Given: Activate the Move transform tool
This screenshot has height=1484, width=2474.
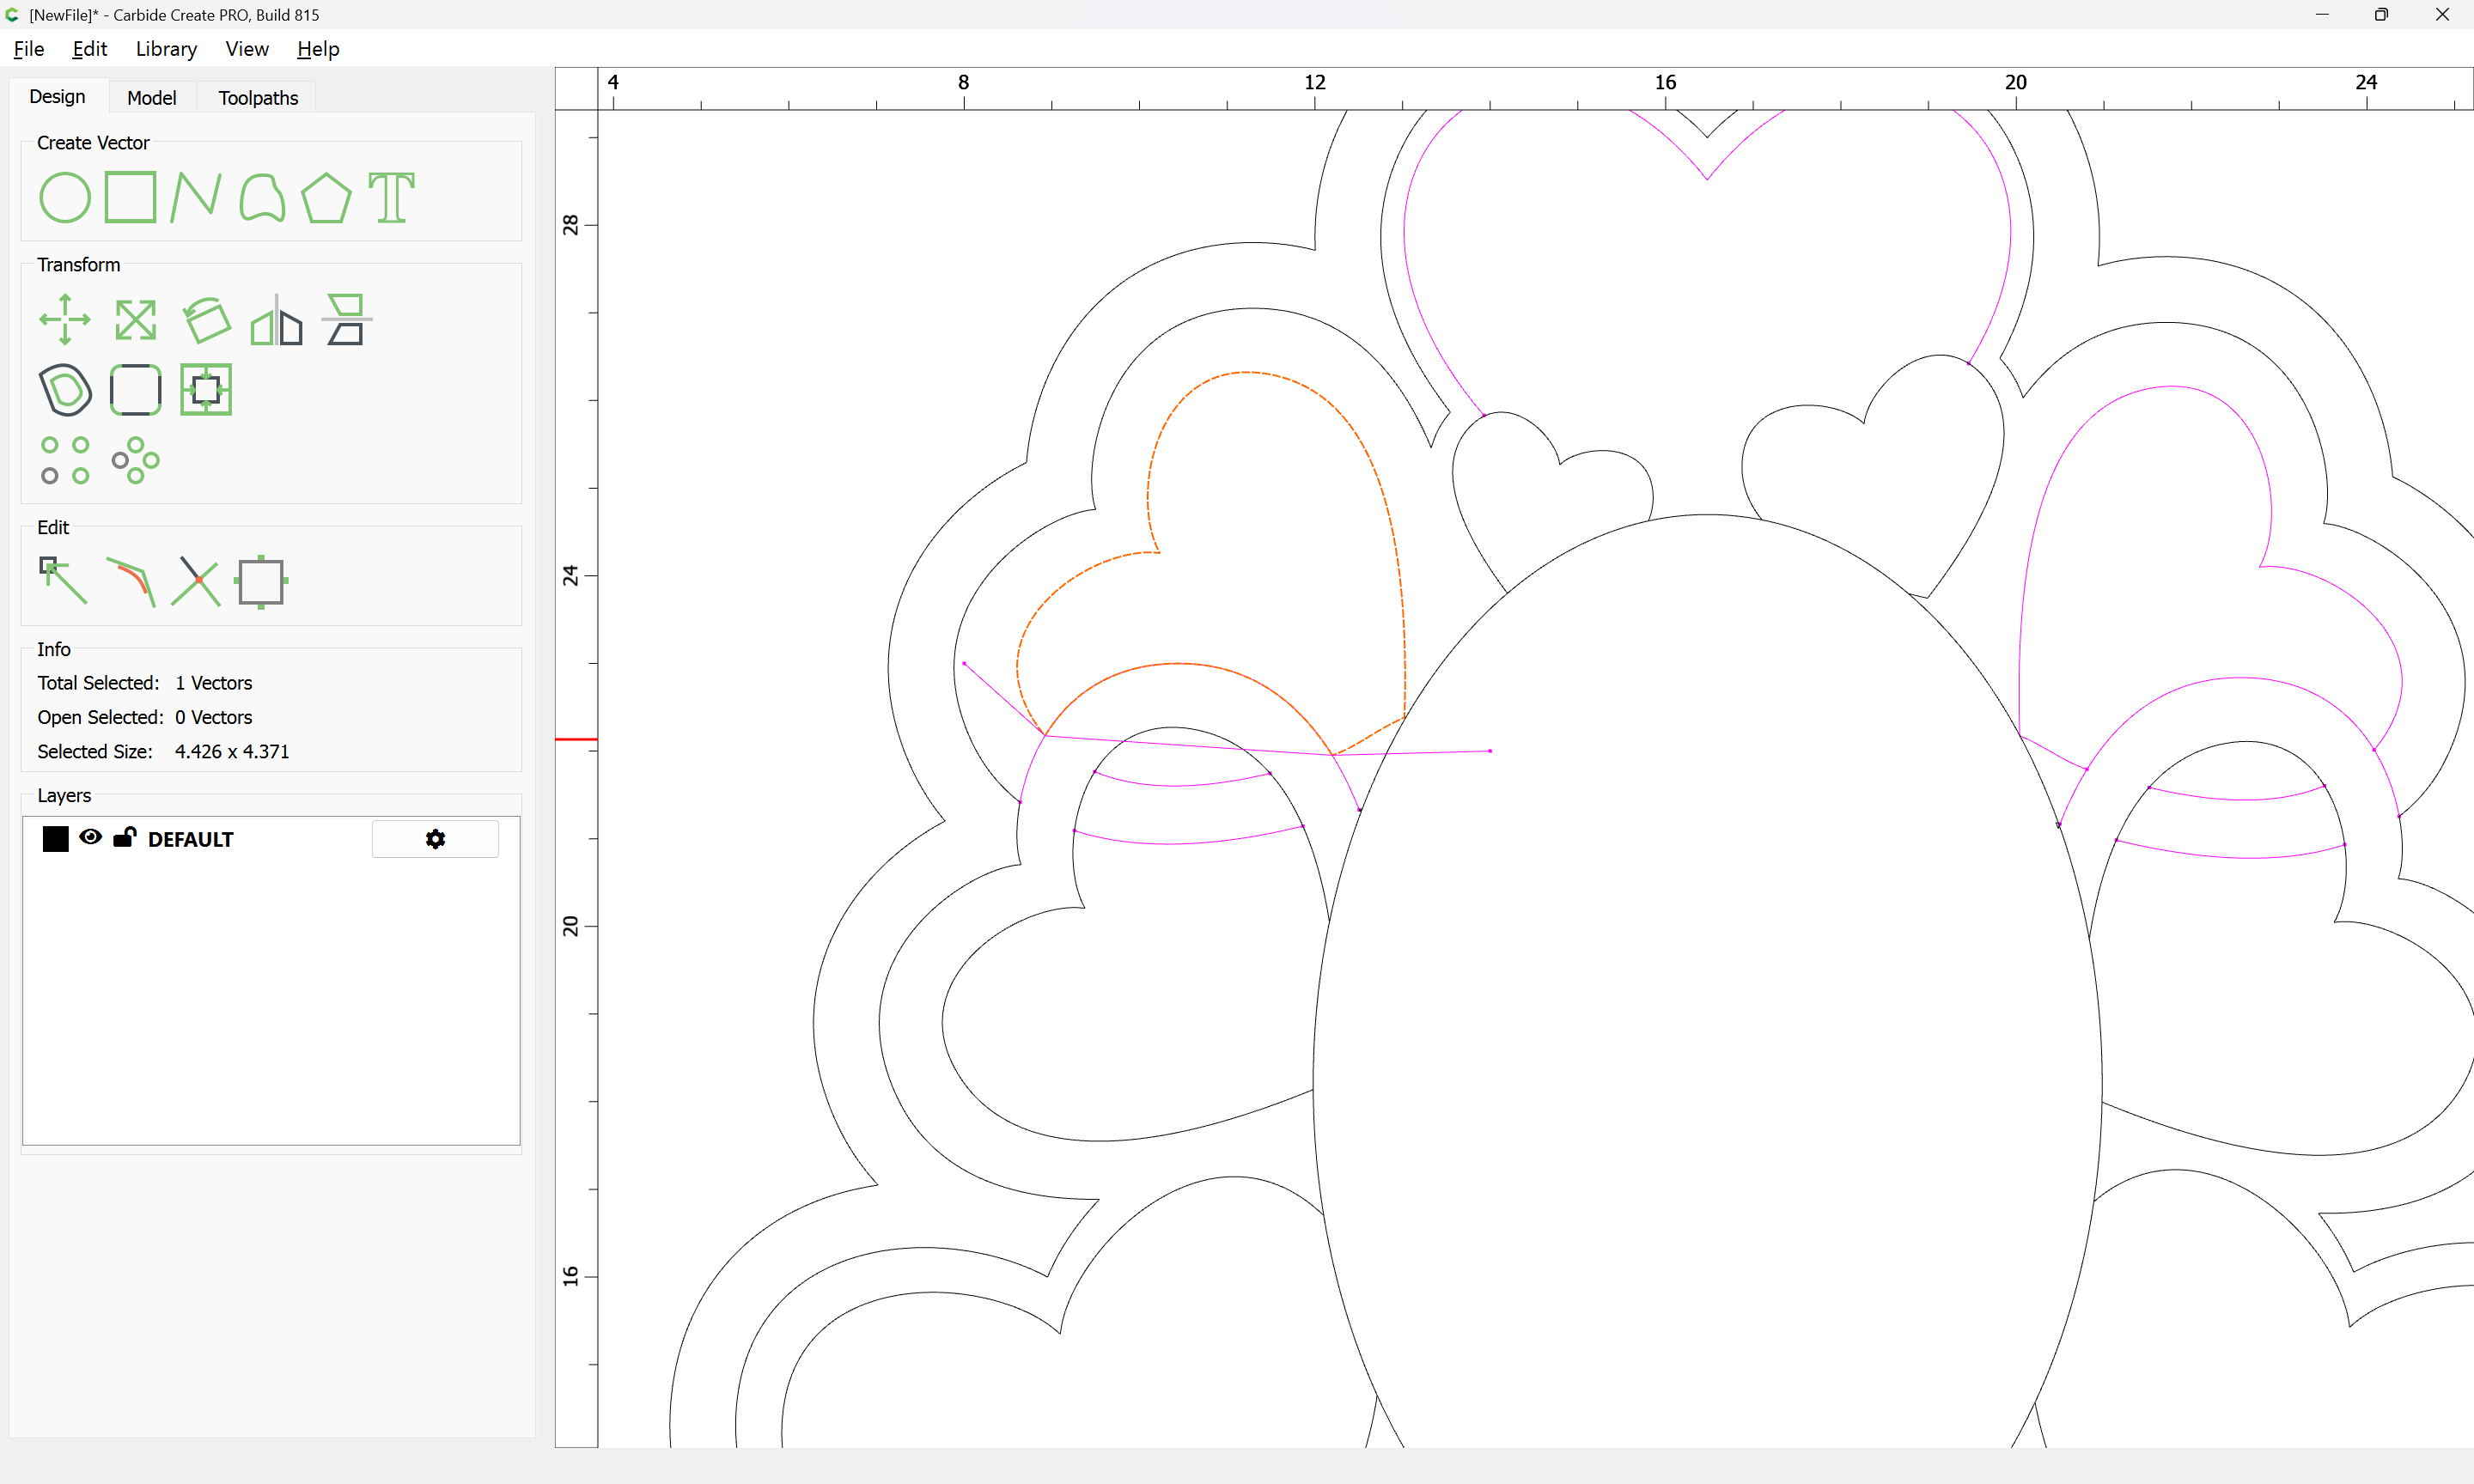Looking at the screenshot, I should (65, 320).
